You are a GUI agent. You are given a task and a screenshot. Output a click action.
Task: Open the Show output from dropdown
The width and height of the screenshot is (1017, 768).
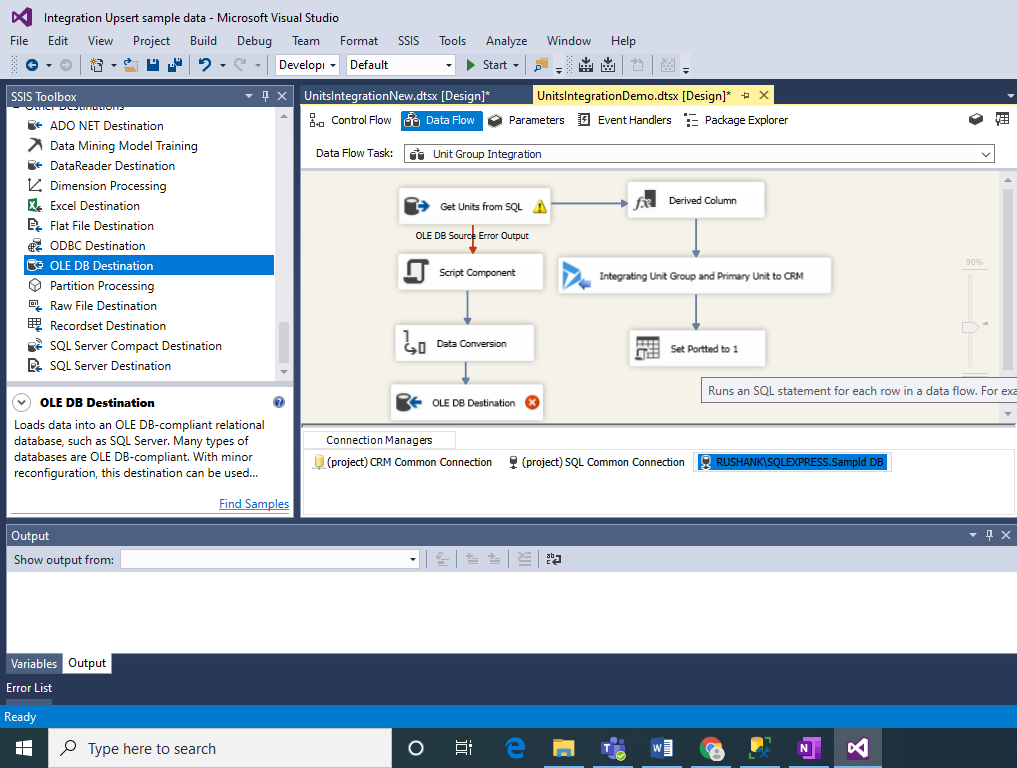(413, 559)
